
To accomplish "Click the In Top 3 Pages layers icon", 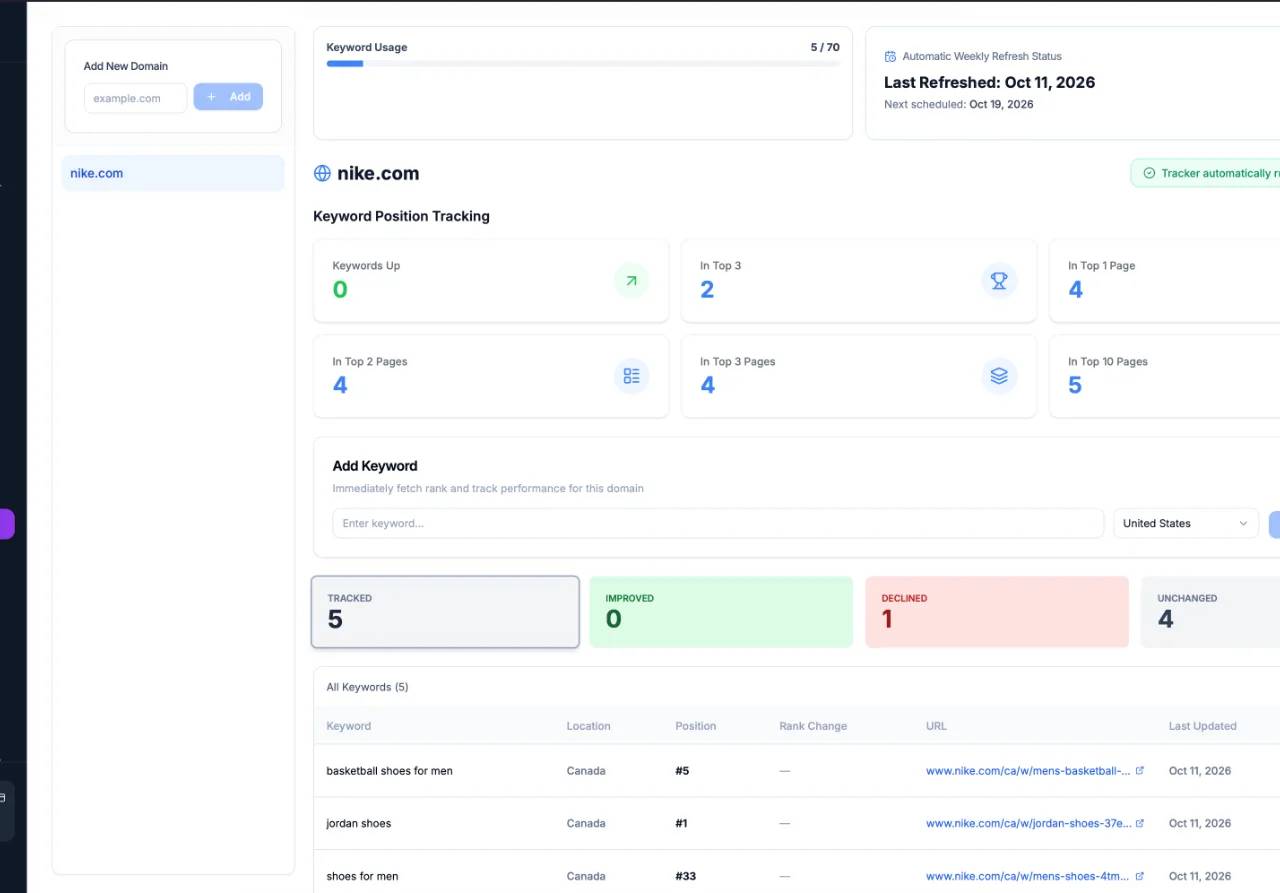I will (999, 376).
